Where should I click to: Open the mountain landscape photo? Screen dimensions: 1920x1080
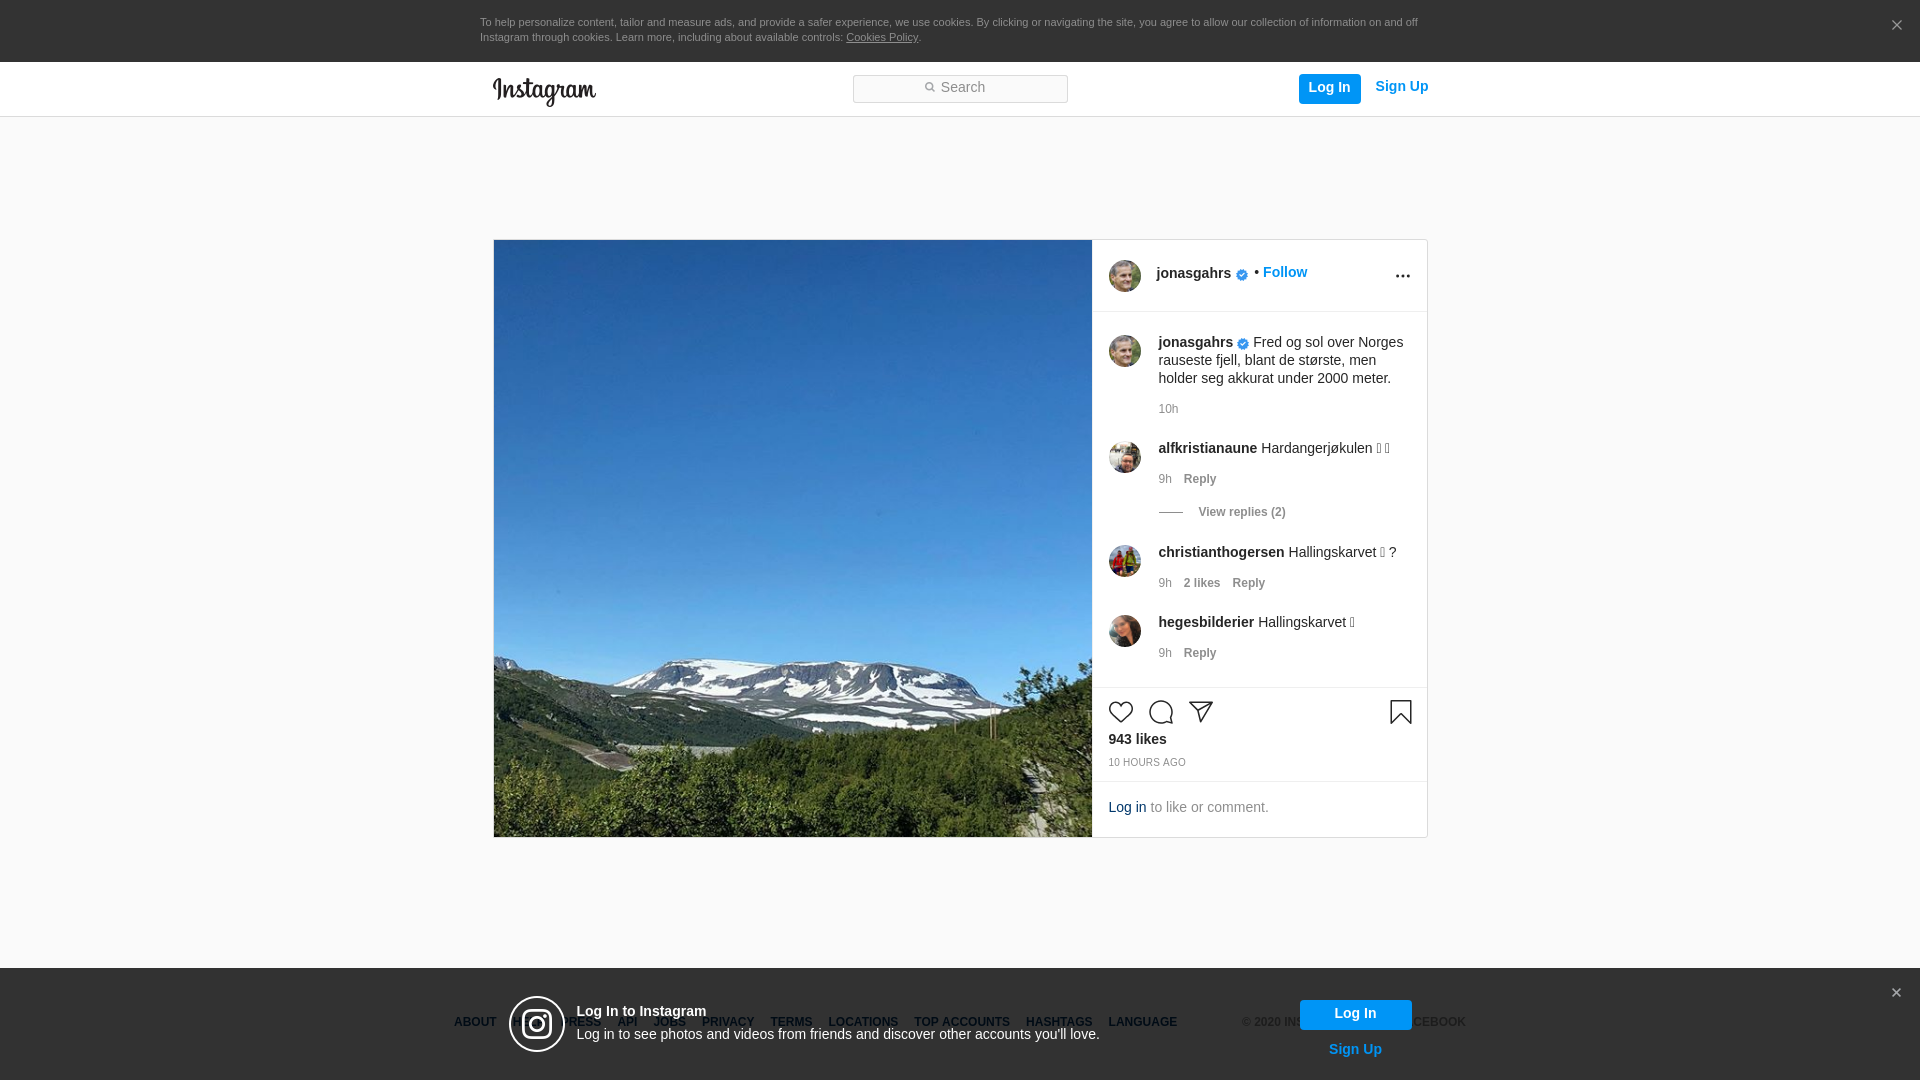pos(792,538)
